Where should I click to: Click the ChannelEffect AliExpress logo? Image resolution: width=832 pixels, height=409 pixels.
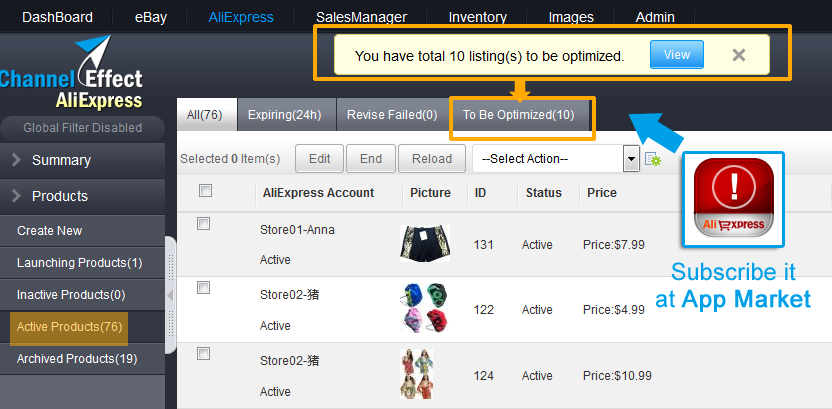coord(72,73)
